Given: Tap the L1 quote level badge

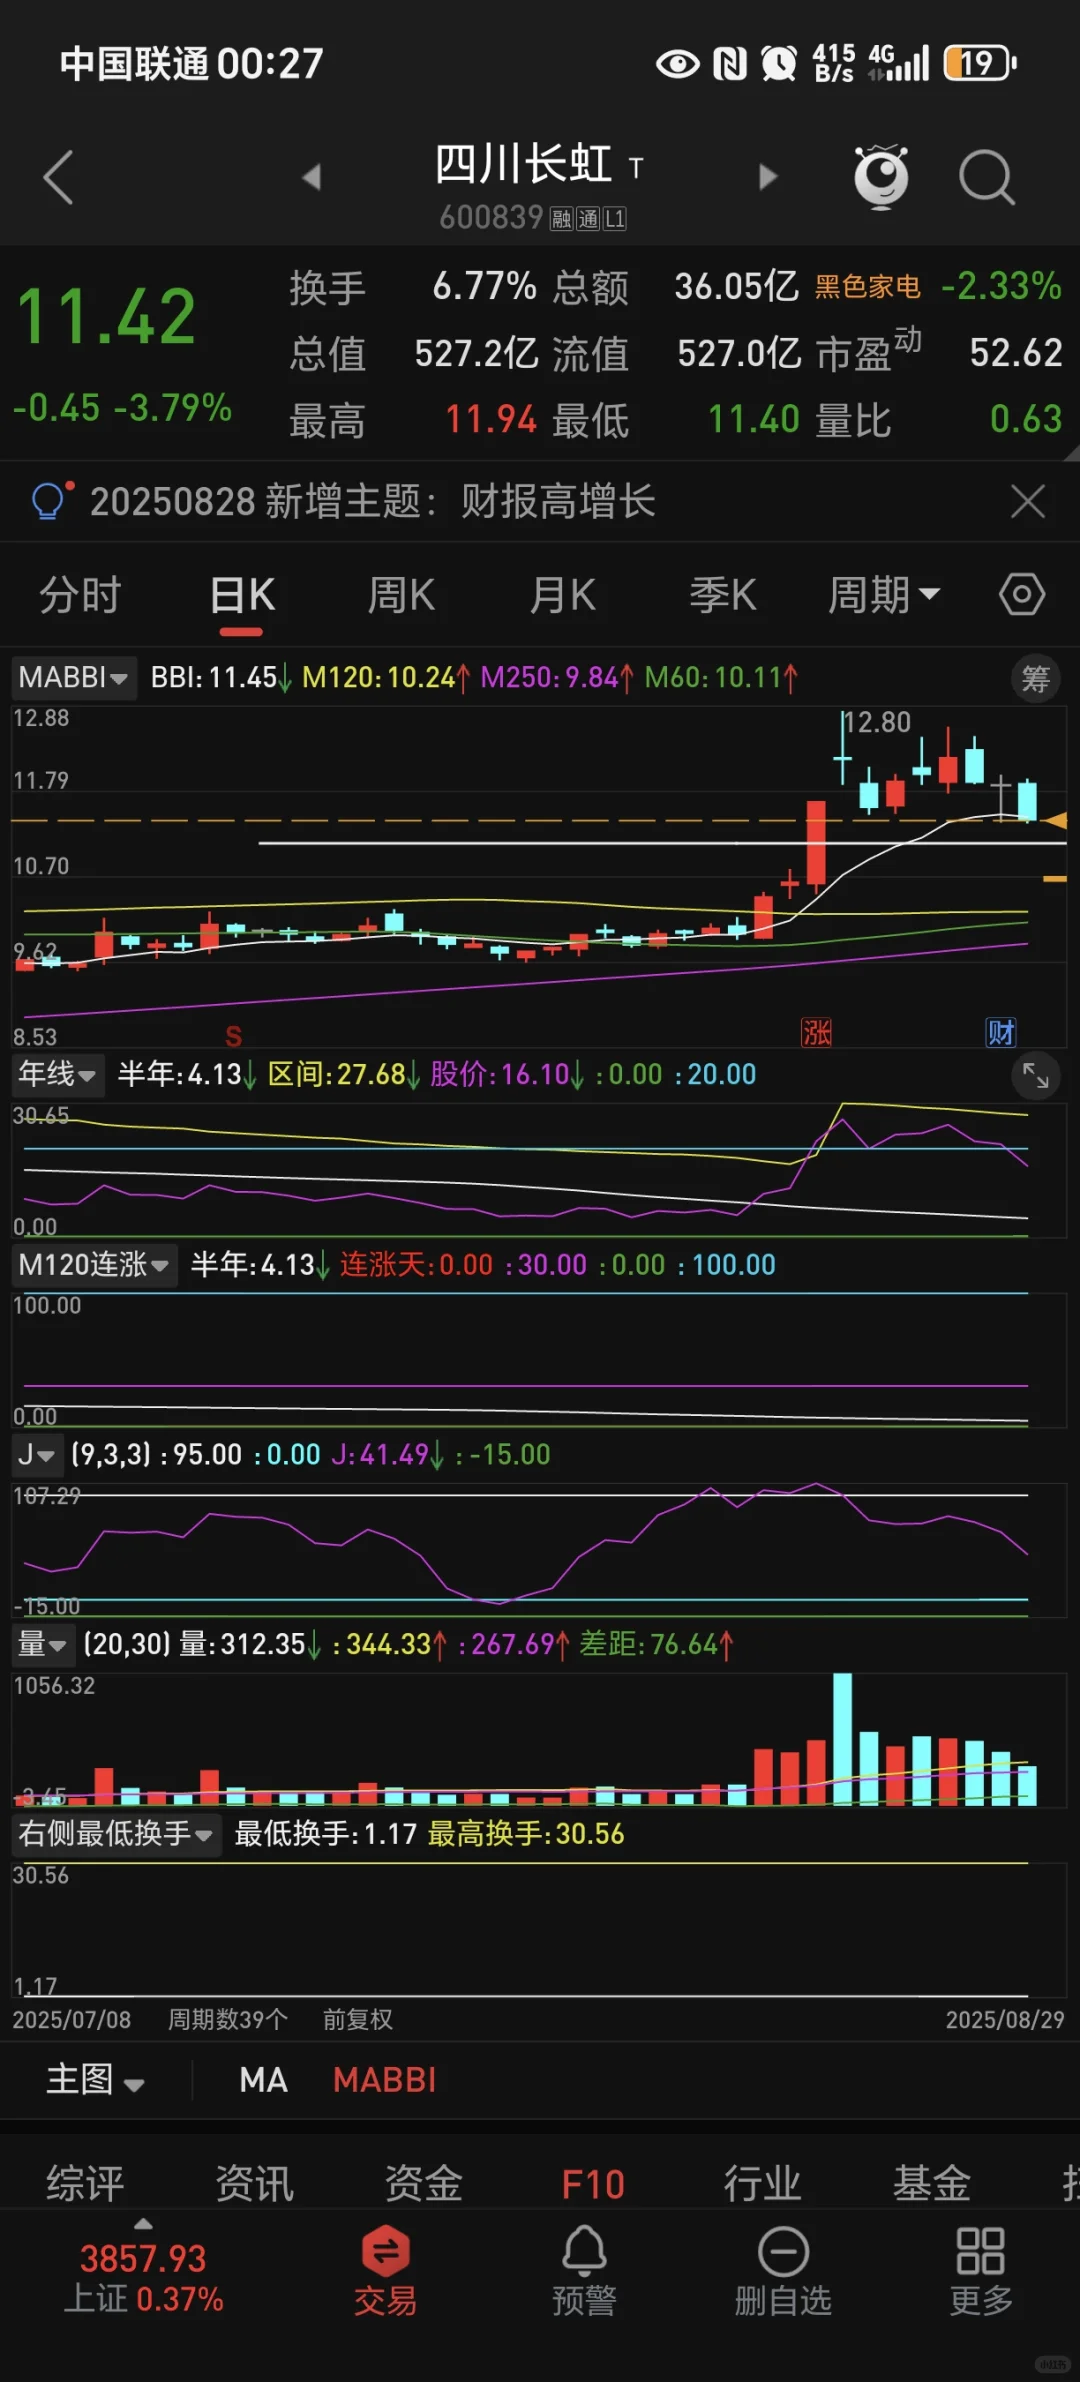Looking at the screenshot, I should [614, 219].
